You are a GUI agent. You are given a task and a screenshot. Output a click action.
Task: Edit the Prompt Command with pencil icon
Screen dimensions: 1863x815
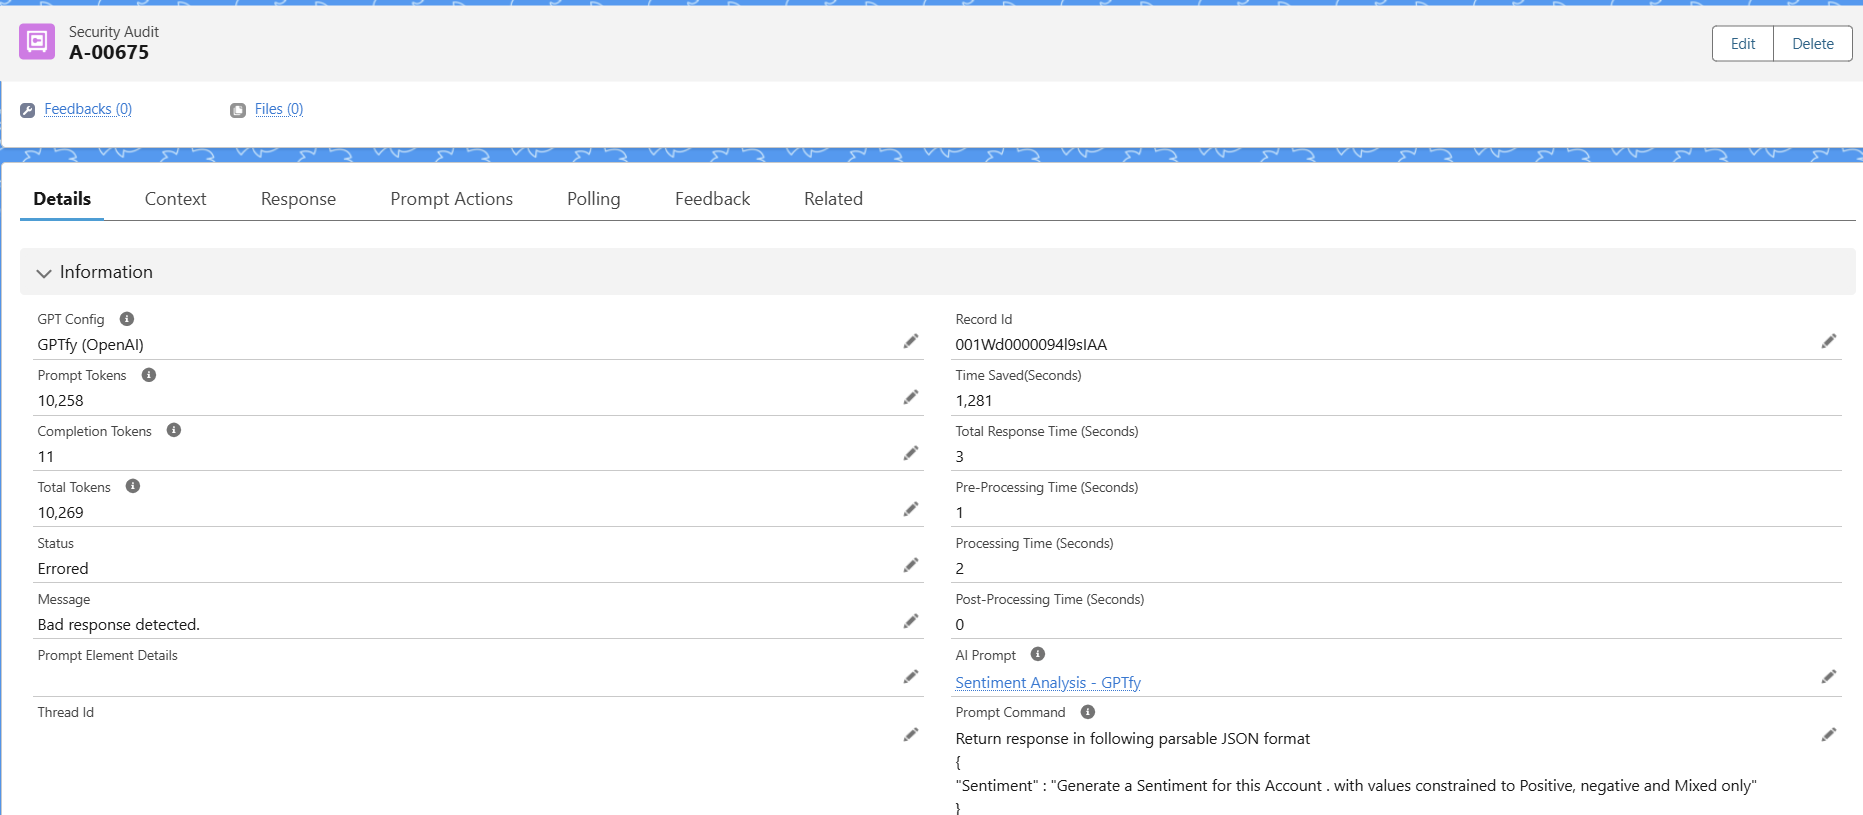click(1828, 735)
